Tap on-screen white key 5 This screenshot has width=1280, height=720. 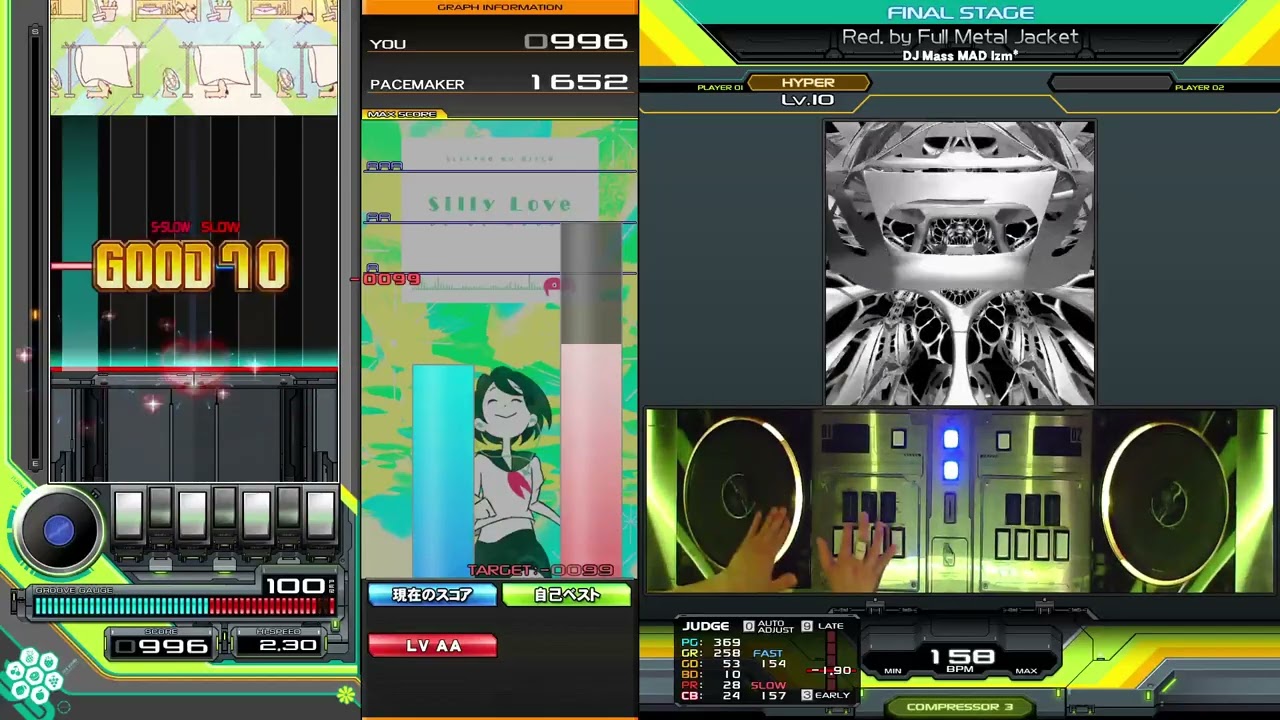pyautogui.click(x=256, y=515)
